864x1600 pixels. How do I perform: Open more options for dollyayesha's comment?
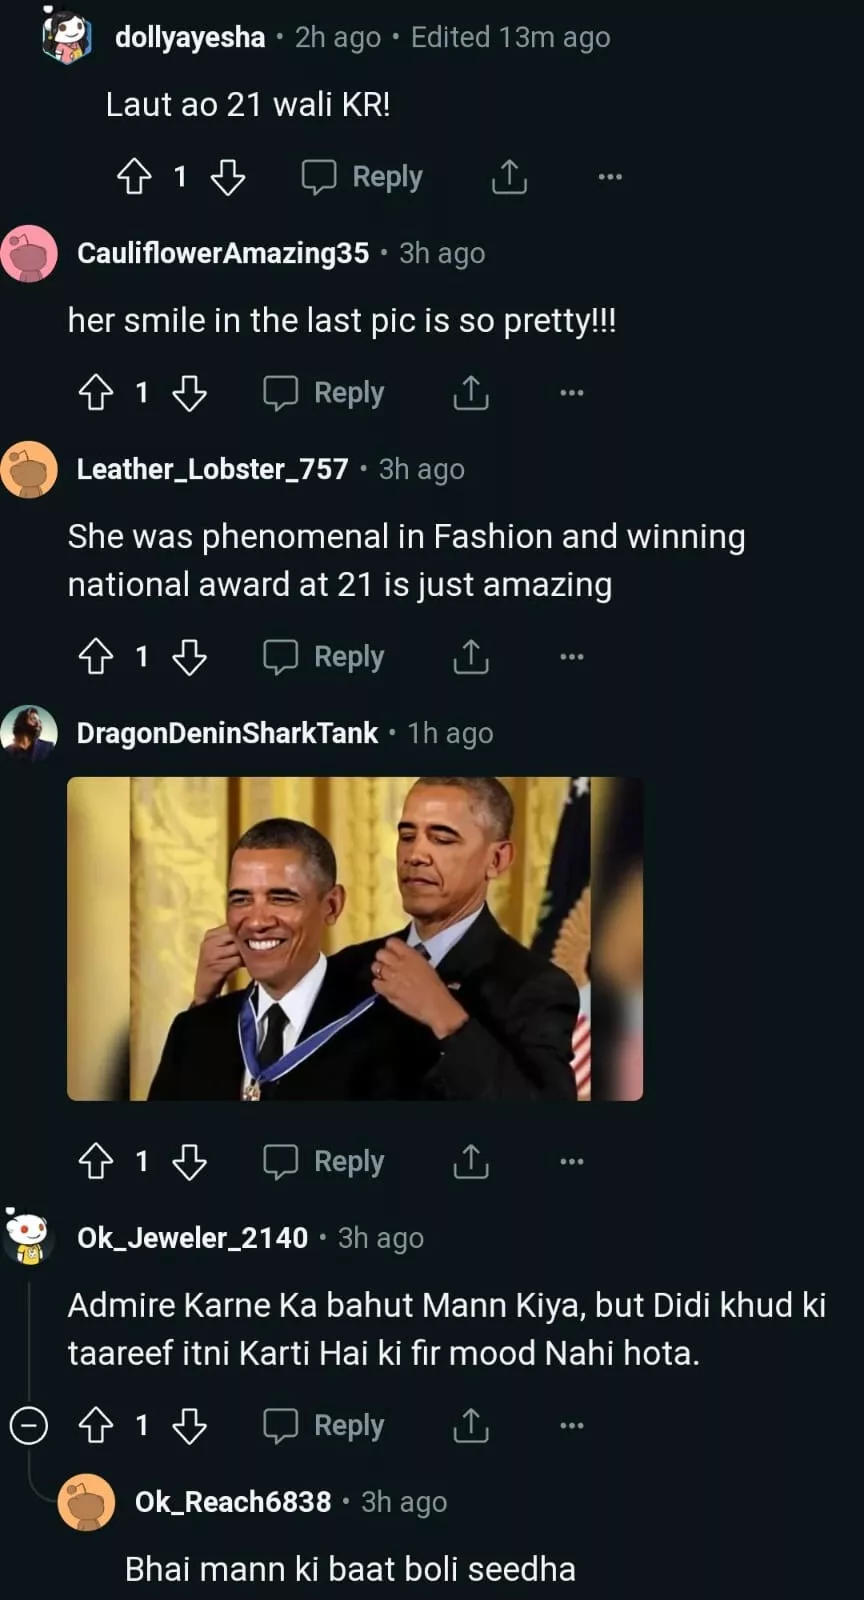(610, 177)
